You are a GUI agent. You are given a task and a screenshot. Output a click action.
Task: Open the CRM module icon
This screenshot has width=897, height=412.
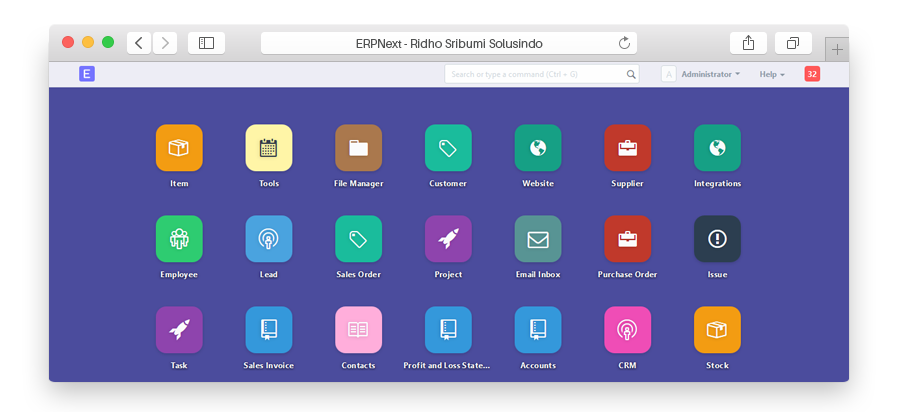tap(628, 330)
